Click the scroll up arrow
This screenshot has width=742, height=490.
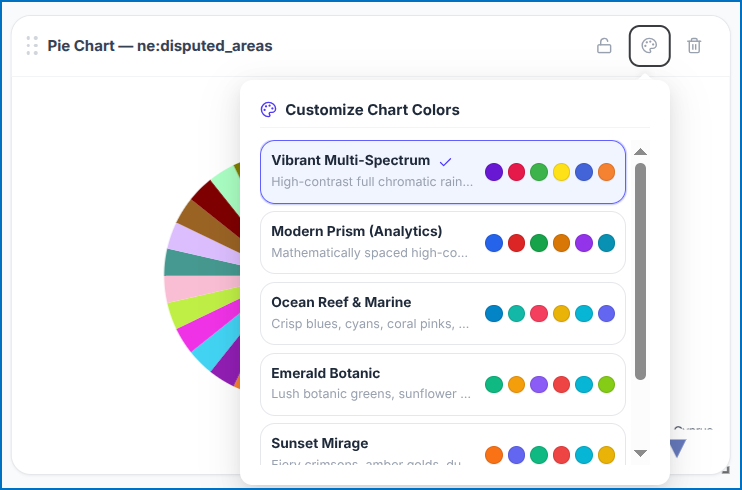(x=640, y=151)
